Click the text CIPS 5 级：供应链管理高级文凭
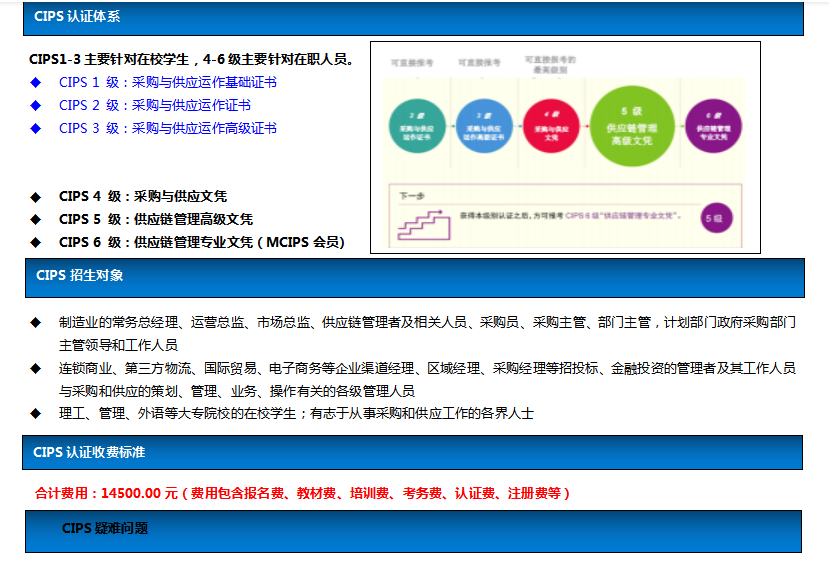Image resolution: width=829 pixels, height=561 pixels. pyautogui.click(x=156, y=219)
